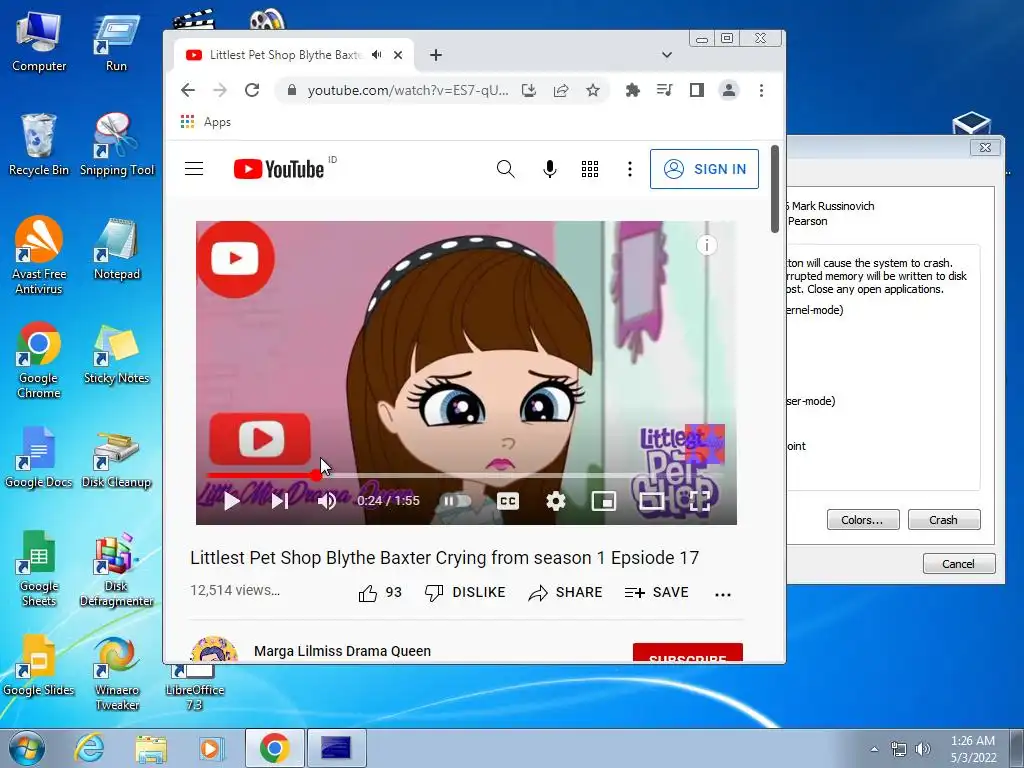Click the video progress bar scrubber
The image size is (1024, 768).
[316, 475]
